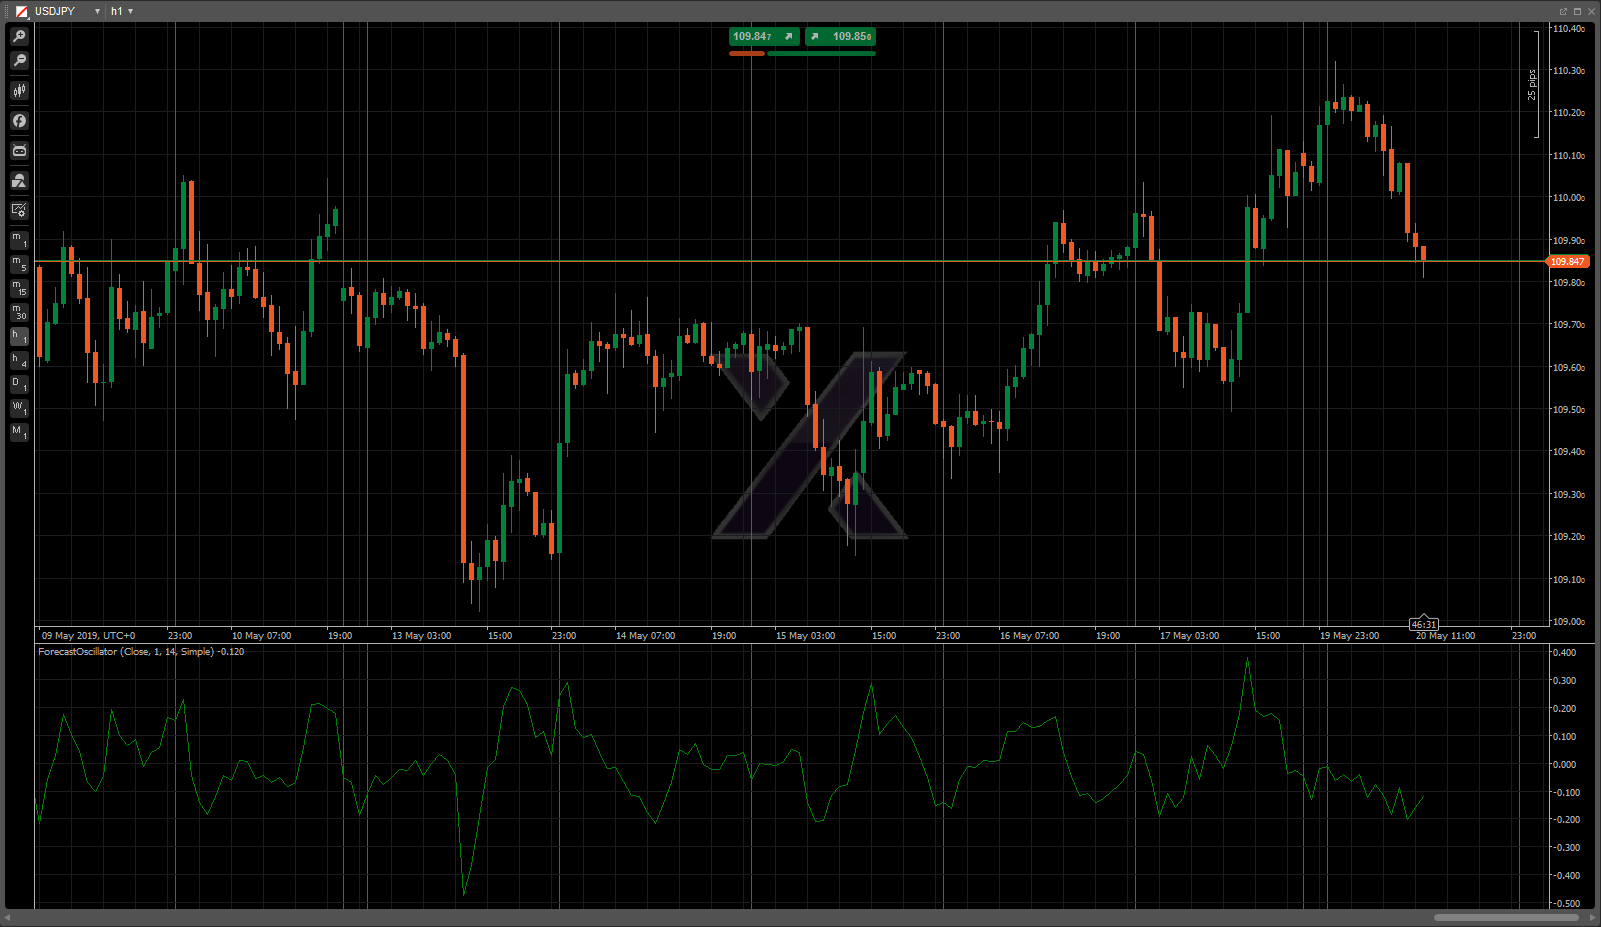Select the W1 weekly timeframe

click(x=19, y=408)
